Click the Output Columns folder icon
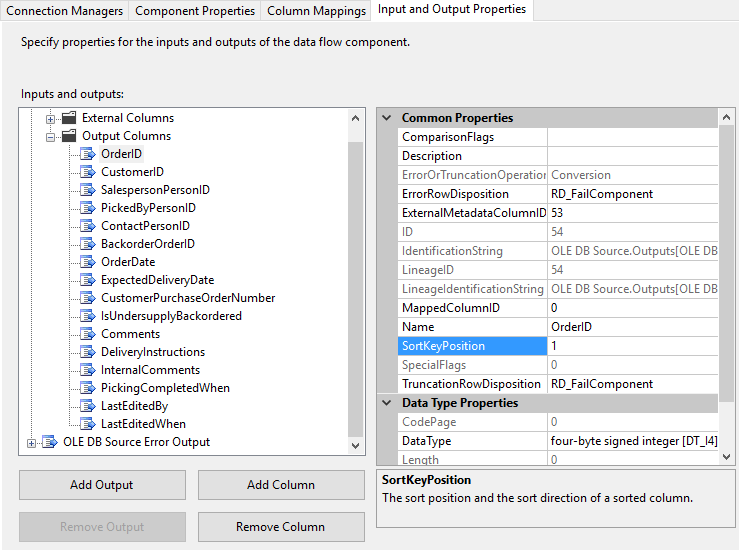Image resolution: width=739 pixels, height=550 pixels. tap(69, 136)
